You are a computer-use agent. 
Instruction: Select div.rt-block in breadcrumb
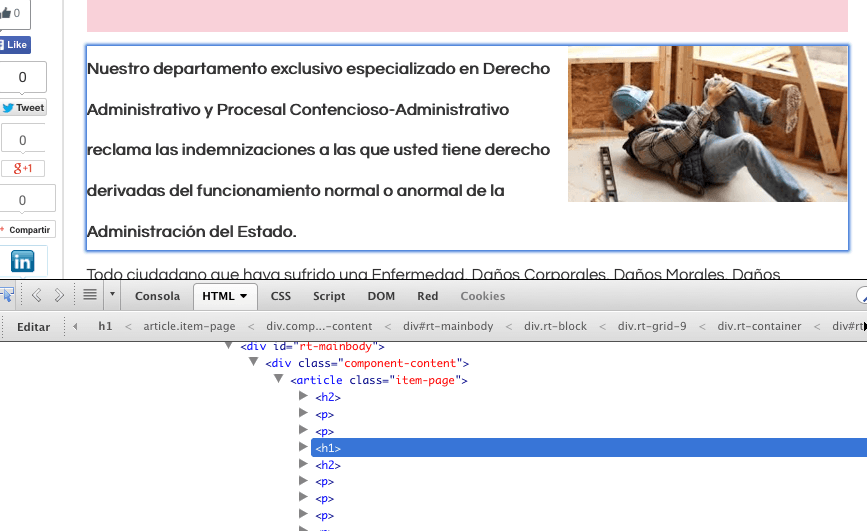point(555,326)
